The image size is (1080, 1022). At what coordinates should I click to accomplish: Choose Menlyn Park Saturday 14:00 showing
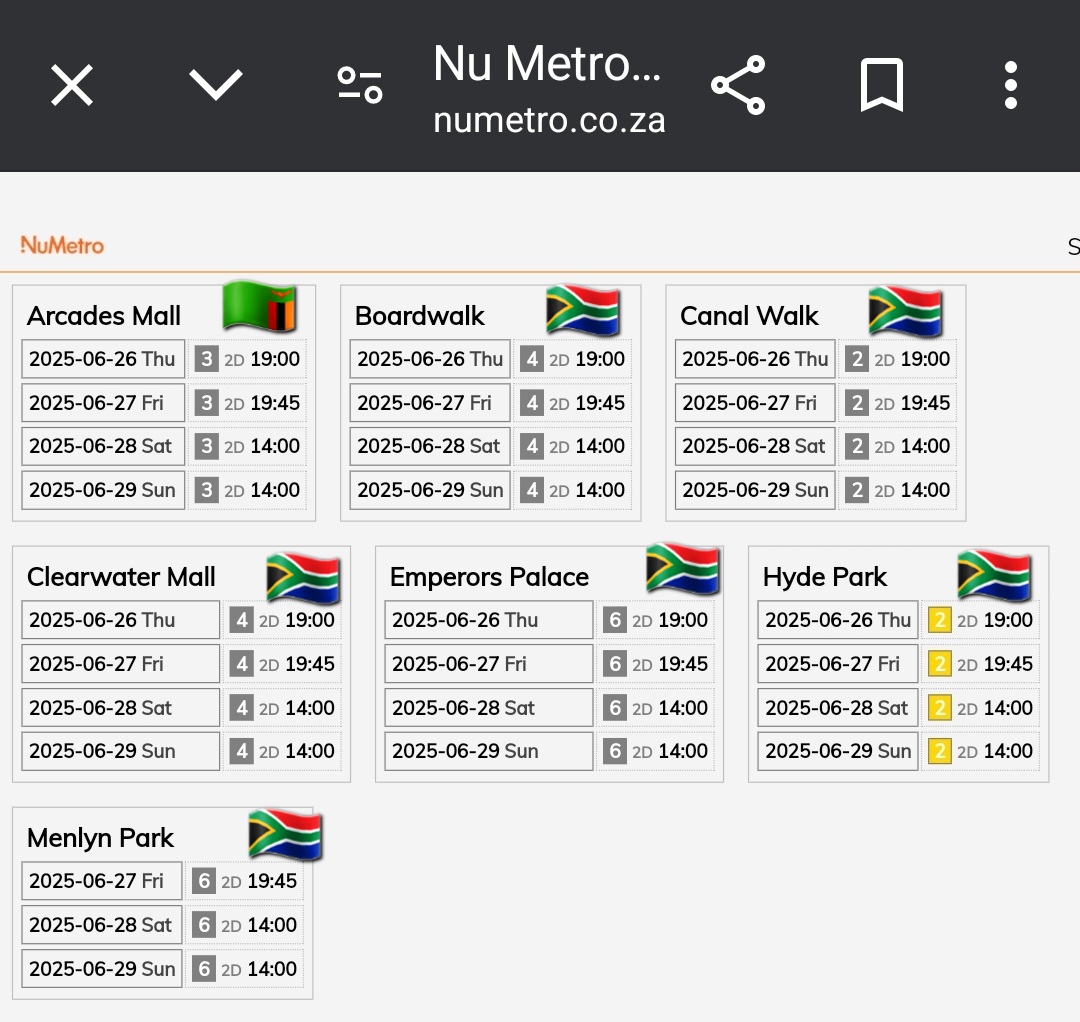tap(245, 925)
